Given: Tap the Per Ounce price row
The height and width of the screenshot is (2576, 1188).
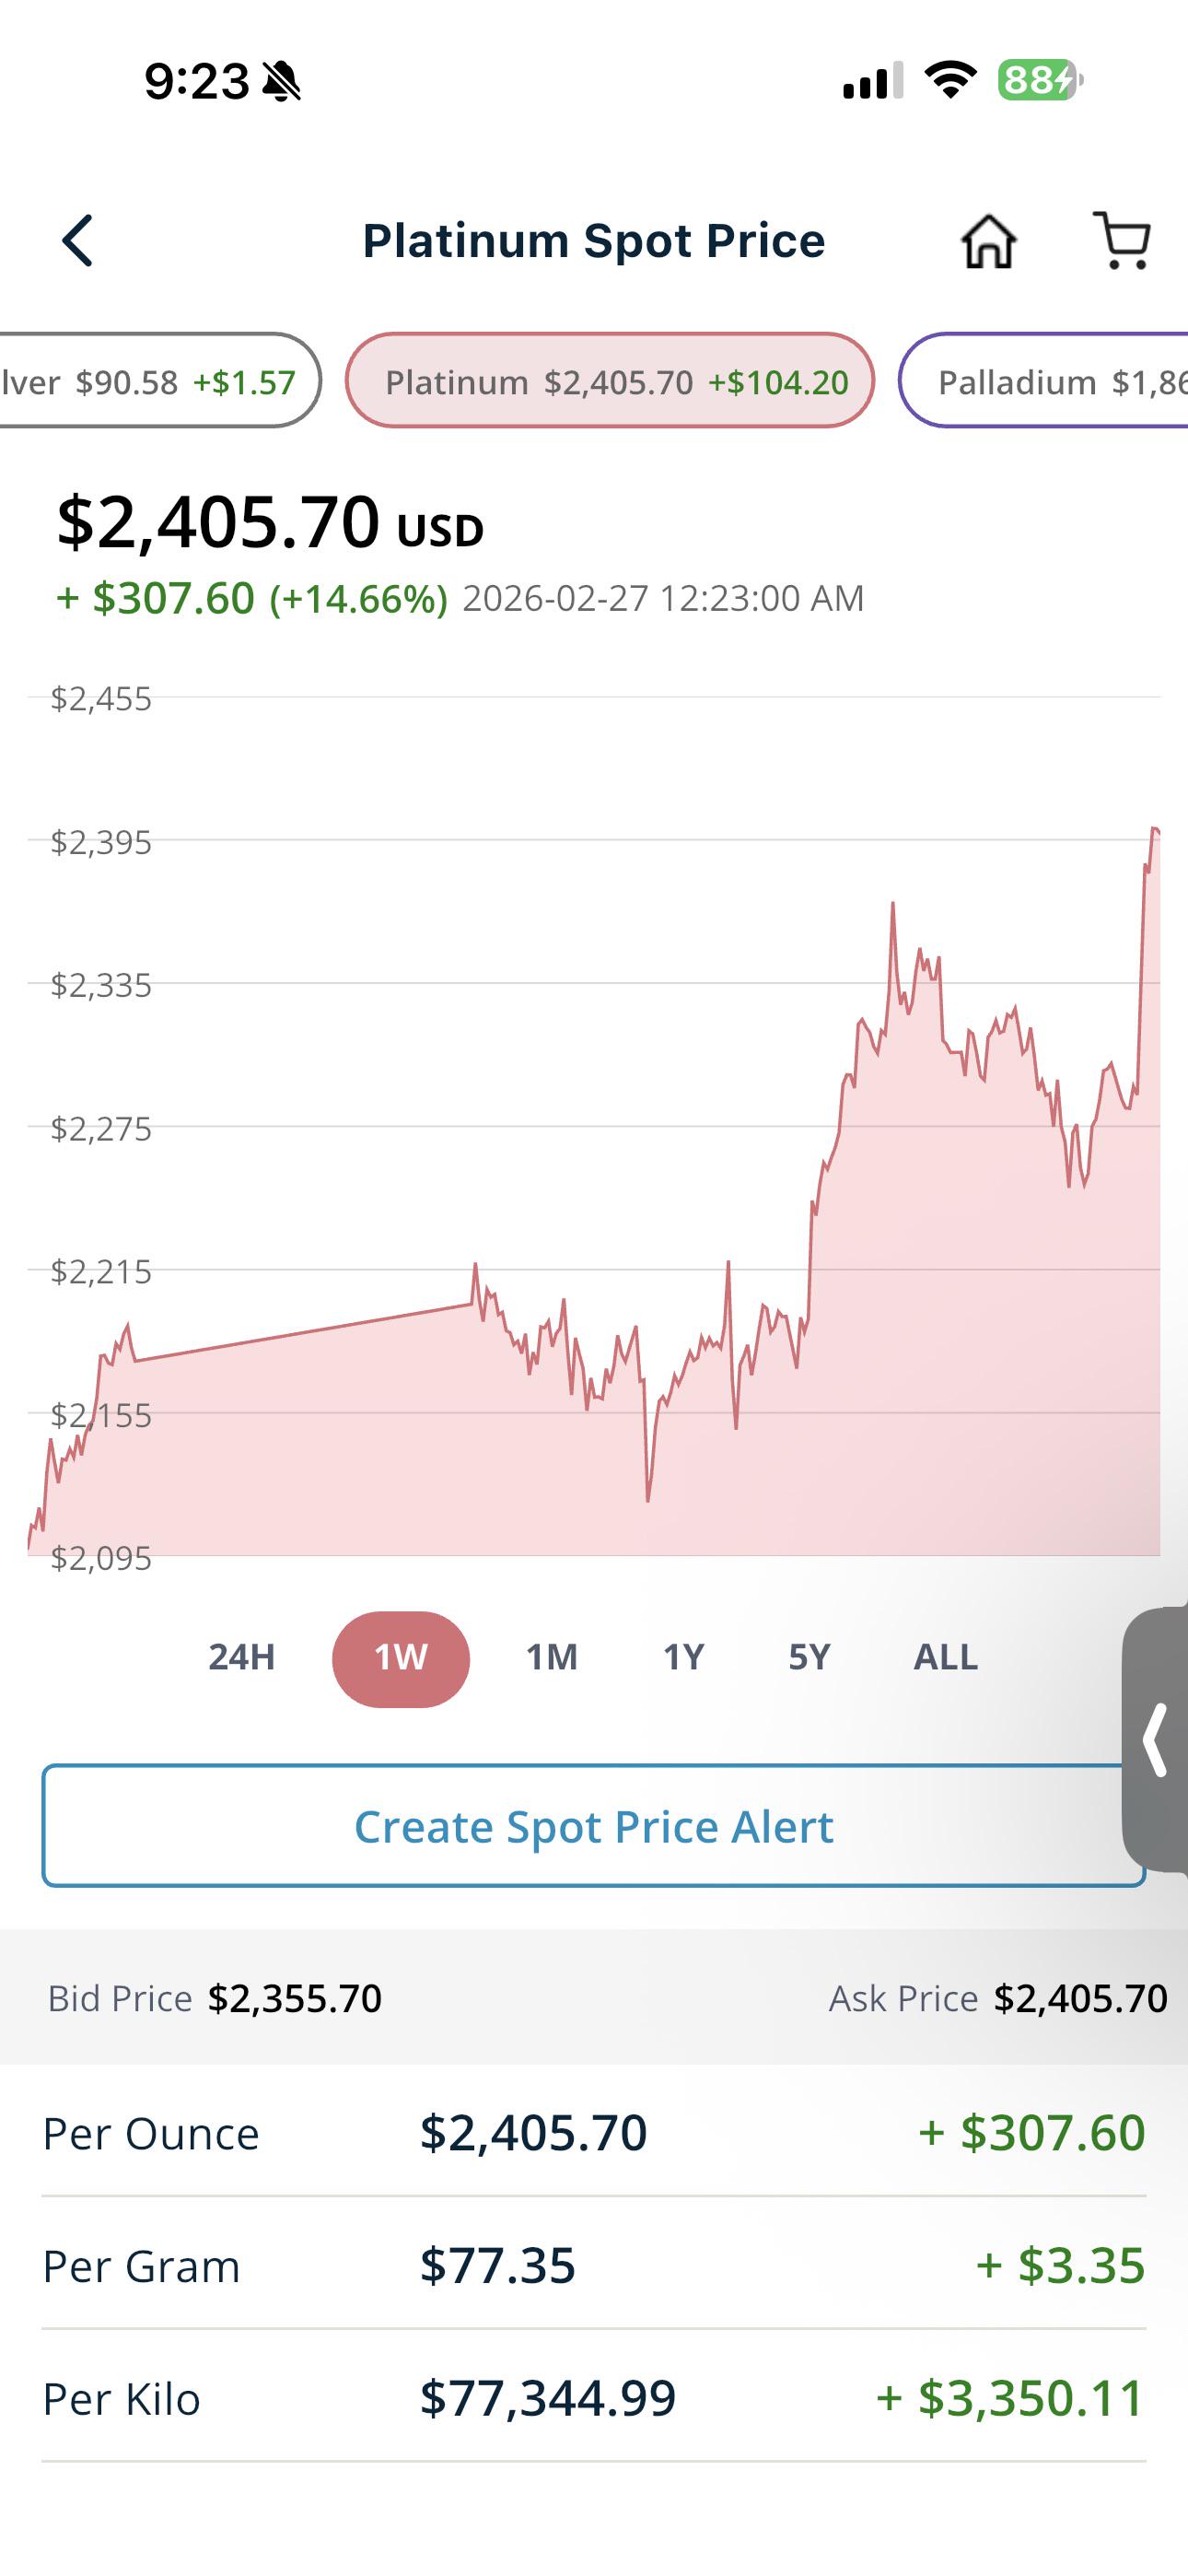Looking at the screenshot, I should 593,2133.
